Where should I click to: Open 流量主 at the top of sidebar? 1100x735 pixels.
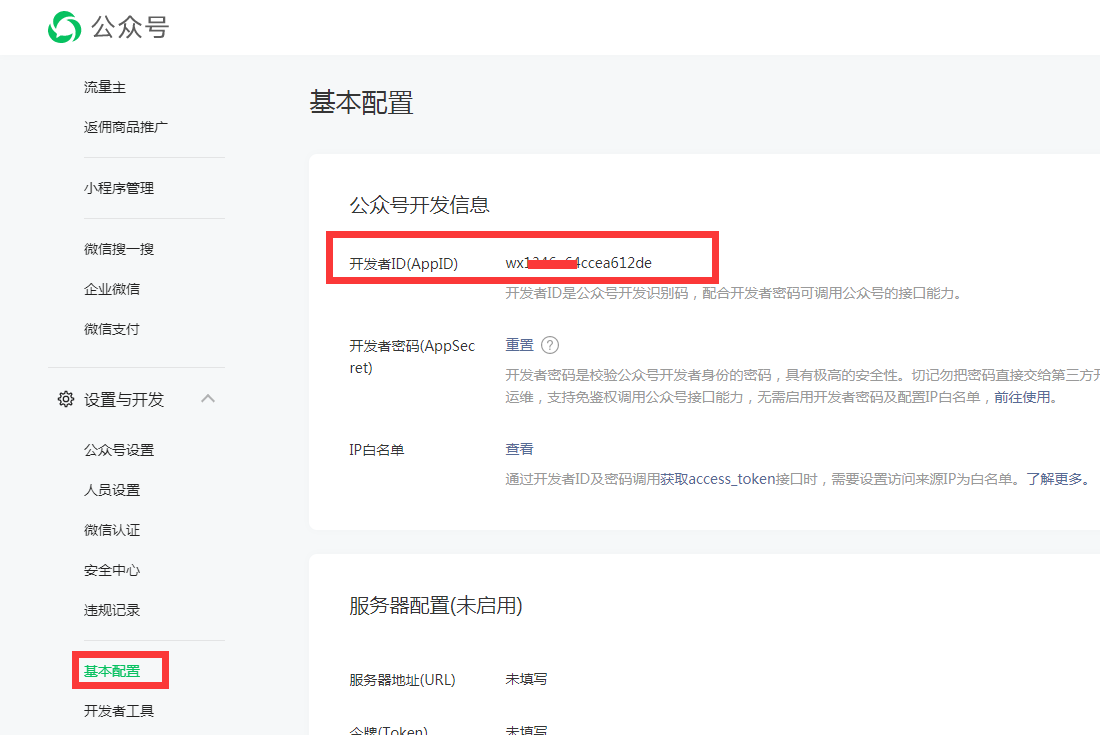tap(104, 87)
